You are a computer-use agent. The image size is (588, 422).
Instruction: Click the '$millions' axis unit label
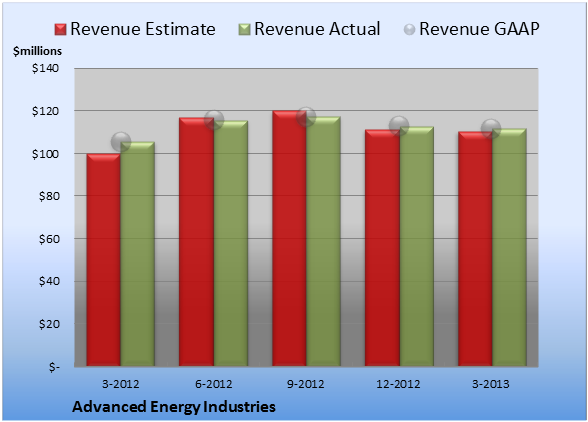37,51
